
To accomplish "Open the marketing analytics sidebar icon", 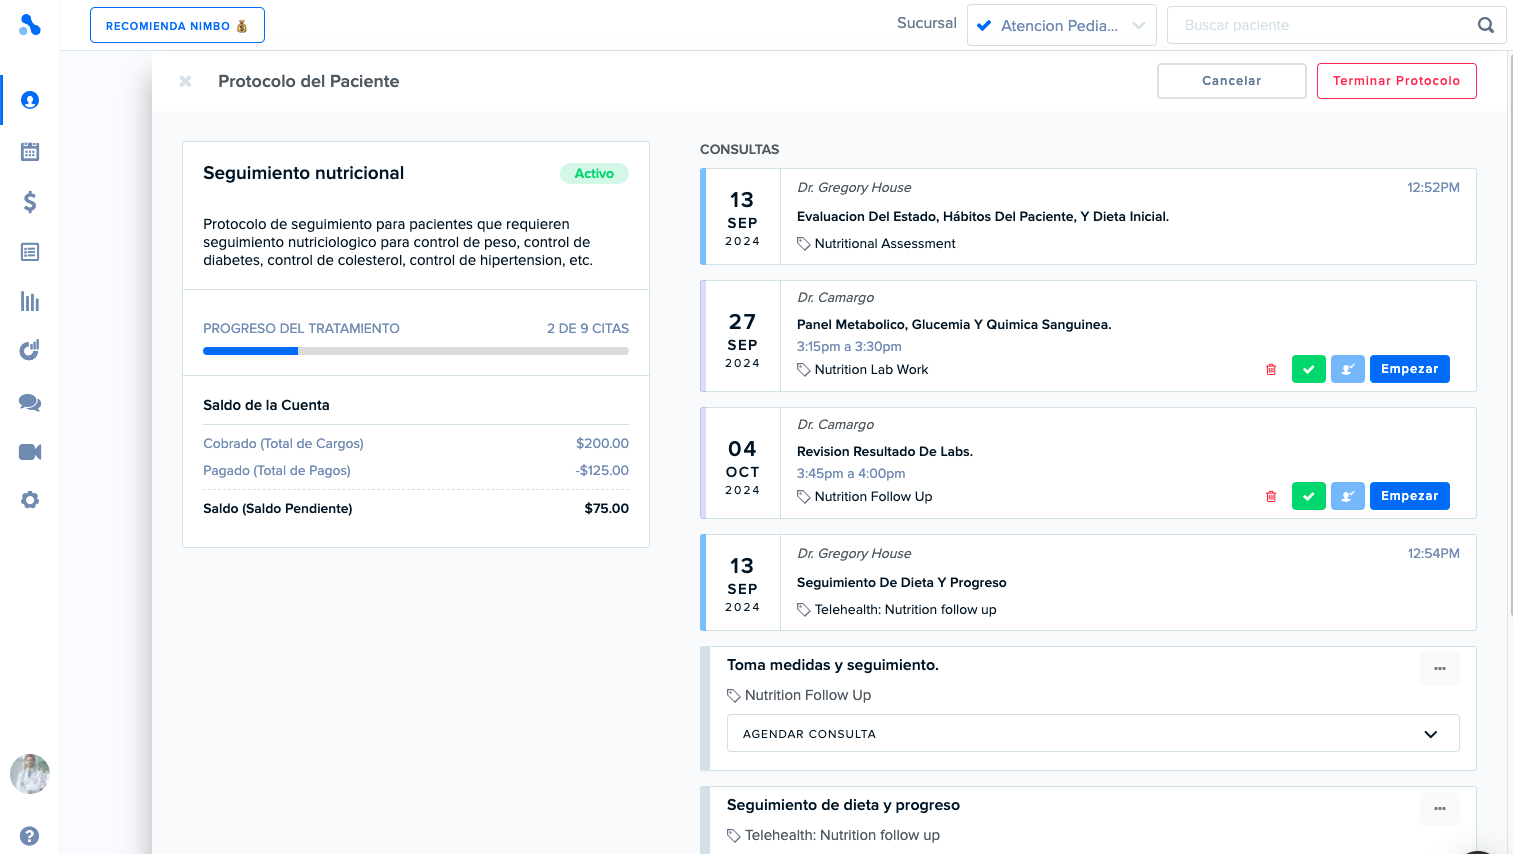I will coord(30,350).
